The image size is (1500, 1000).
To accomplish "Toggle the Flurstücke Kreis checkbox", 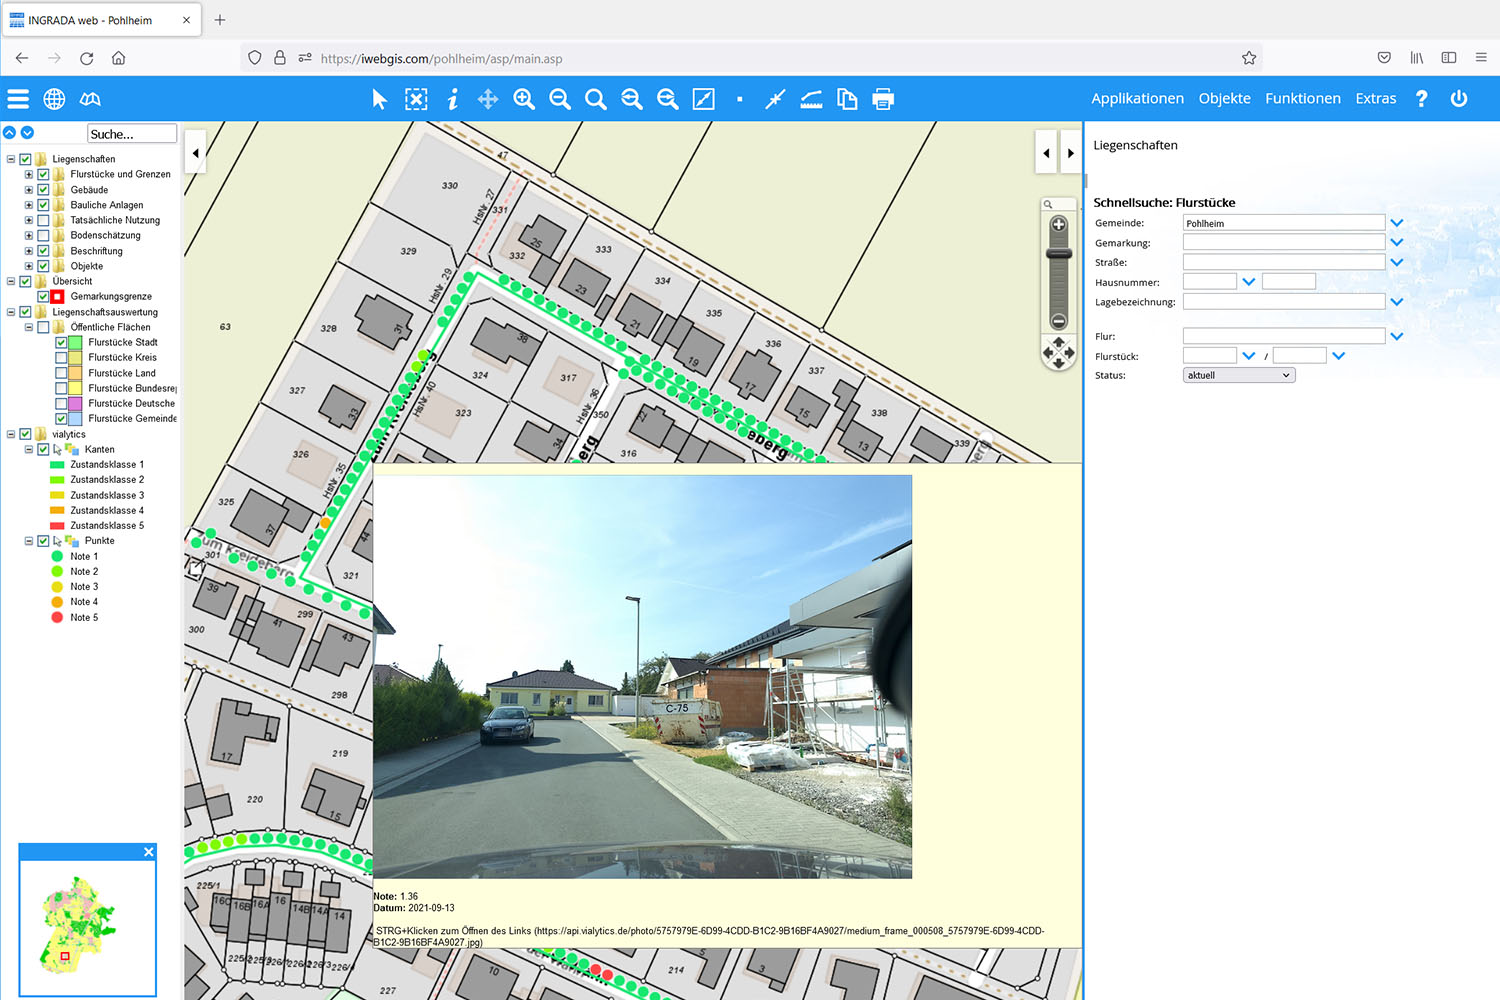I will (x=61, y=358).
